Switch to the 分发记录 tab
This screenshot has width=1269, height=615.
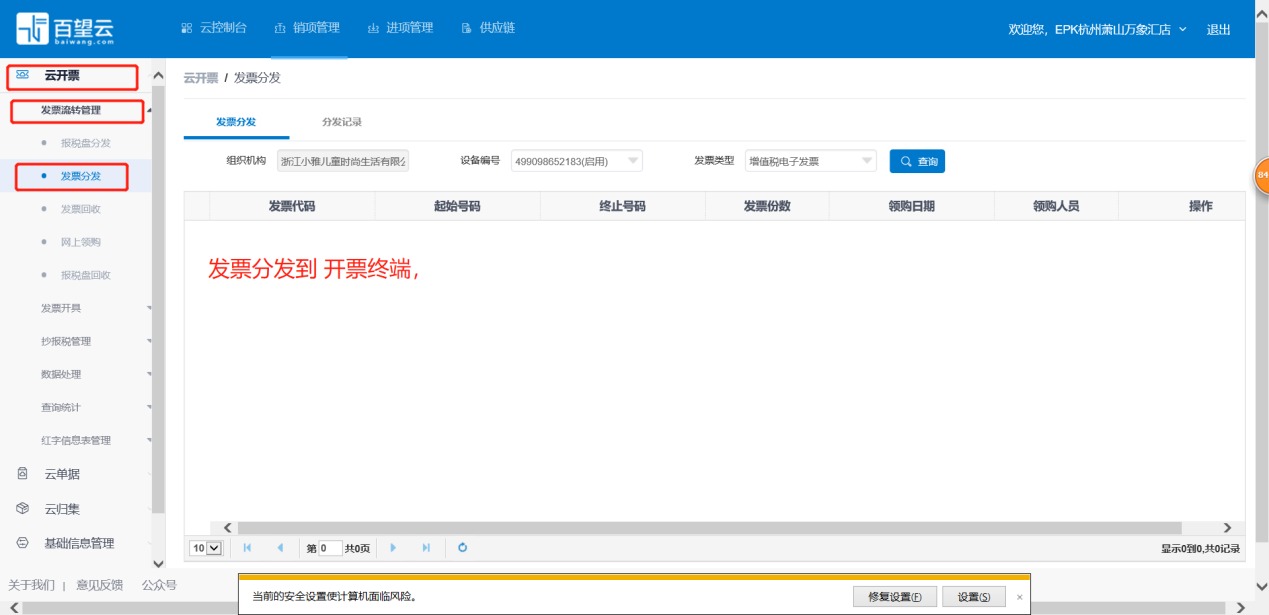click(x=342, y=121)
